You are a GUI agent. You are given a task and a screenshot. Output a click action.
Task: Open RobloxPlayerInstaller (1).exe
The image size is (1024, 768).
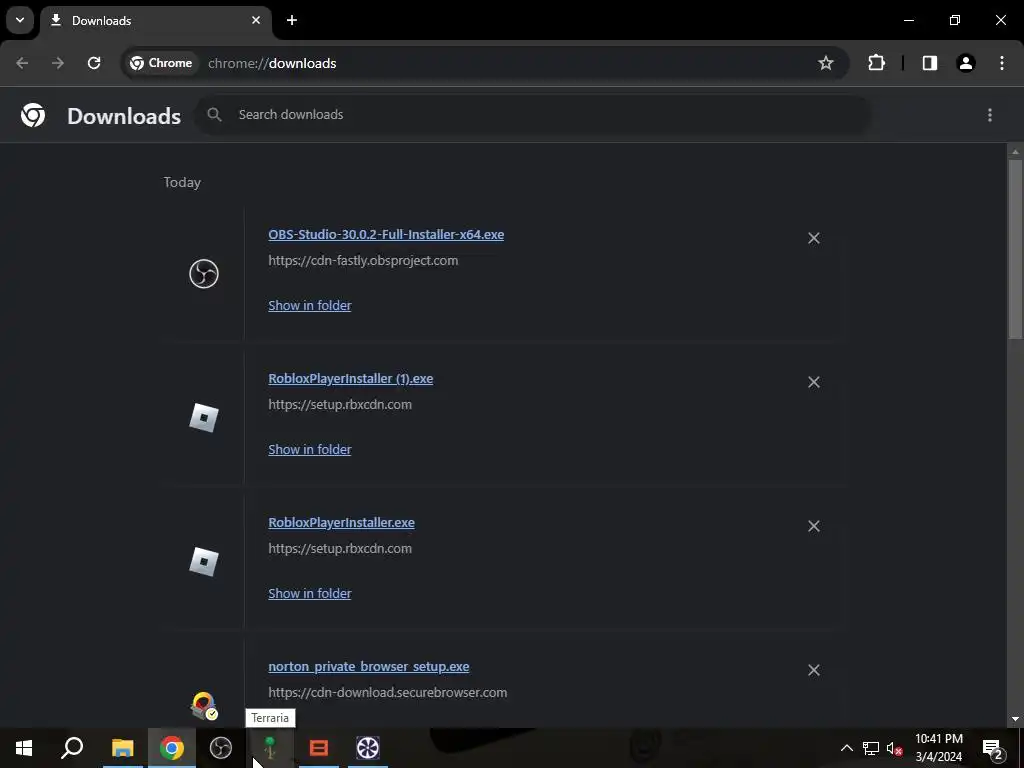coord(351,379)
